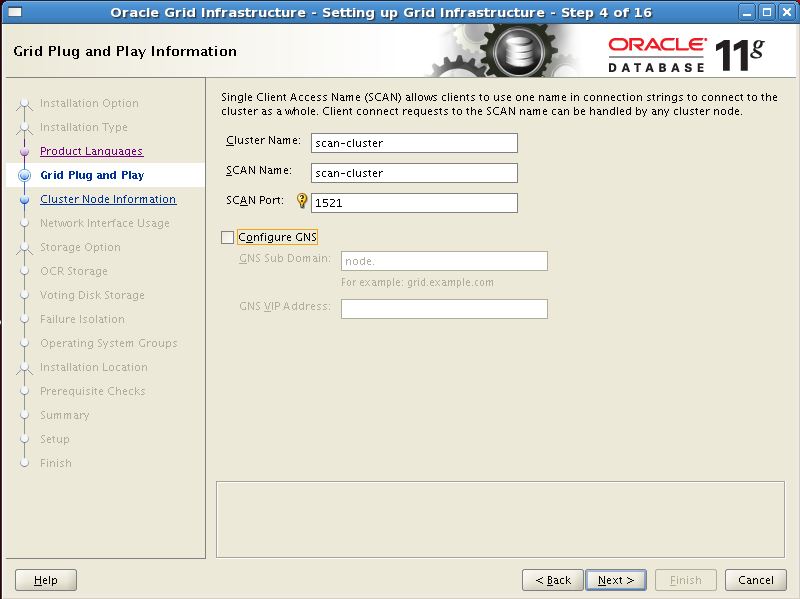Click the Voting Disk Storage step
The height and width of the screenshot is (599, 800).
(x=92, y=295)
